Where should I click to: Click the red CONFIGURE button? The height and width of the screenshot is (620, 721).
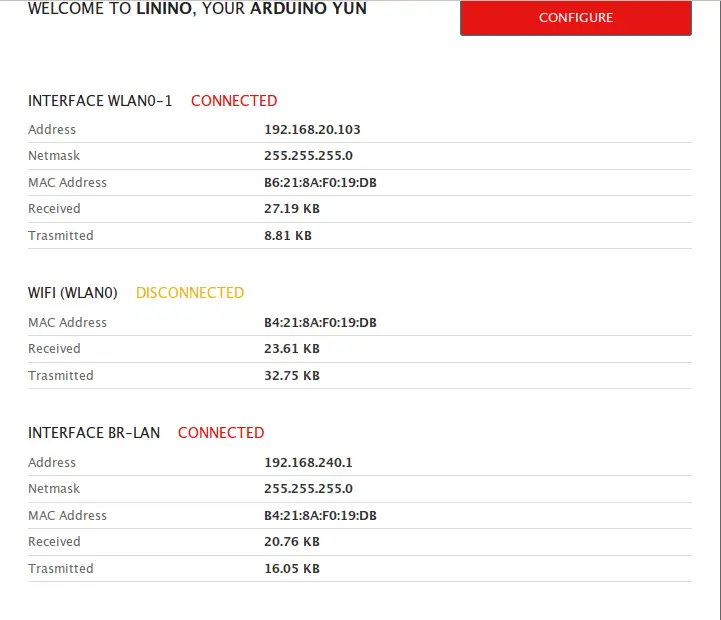coord(576,17)
